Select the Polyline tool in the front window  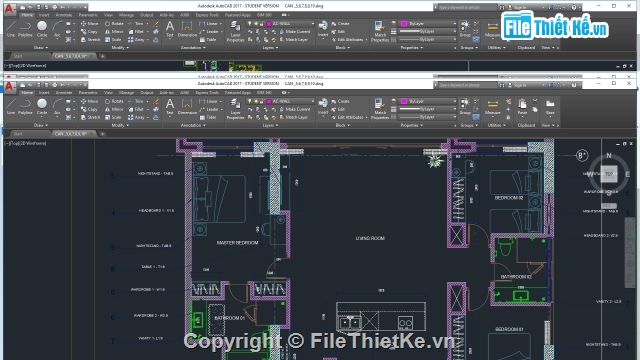coord(25,107)
